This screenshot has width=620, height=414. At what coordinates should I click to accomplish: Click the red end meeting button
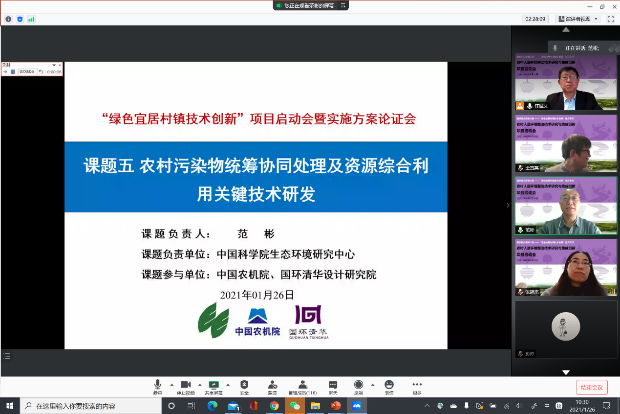(591, 386)
